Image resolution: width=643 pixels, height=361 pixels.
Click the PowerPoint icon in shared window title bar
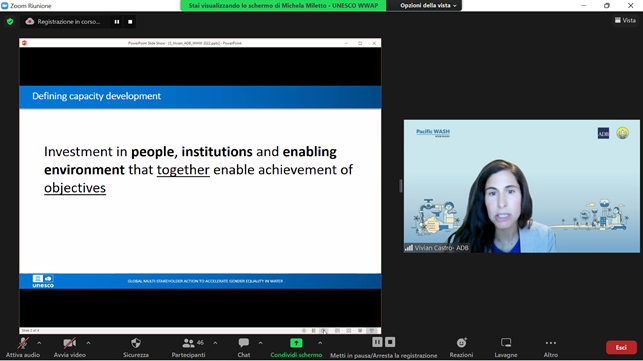25,43
